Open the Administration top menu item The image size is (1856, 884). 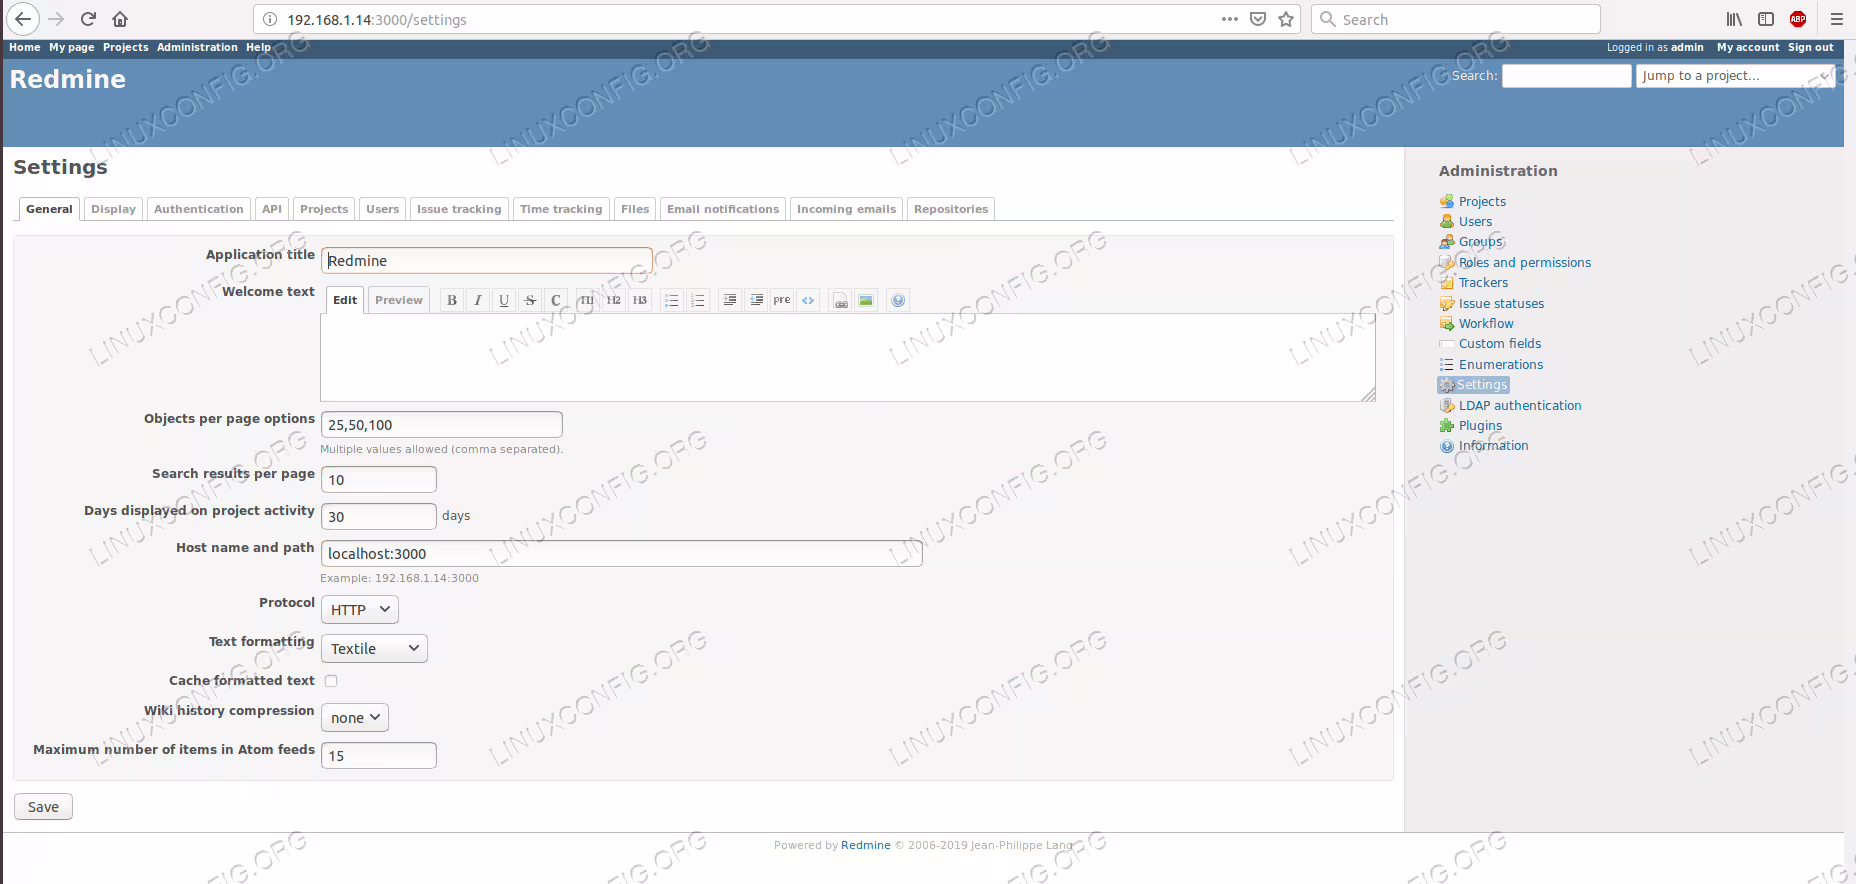coord(197,47)
